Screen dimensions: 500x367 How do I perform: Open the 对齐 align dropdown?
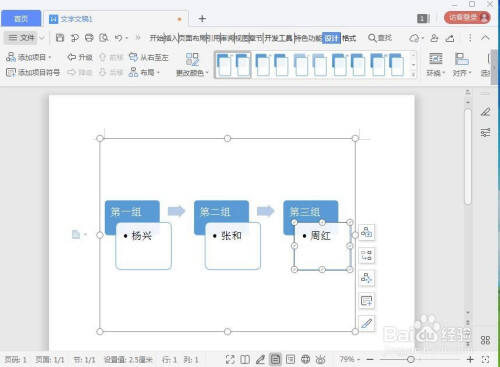pos(462,65)
